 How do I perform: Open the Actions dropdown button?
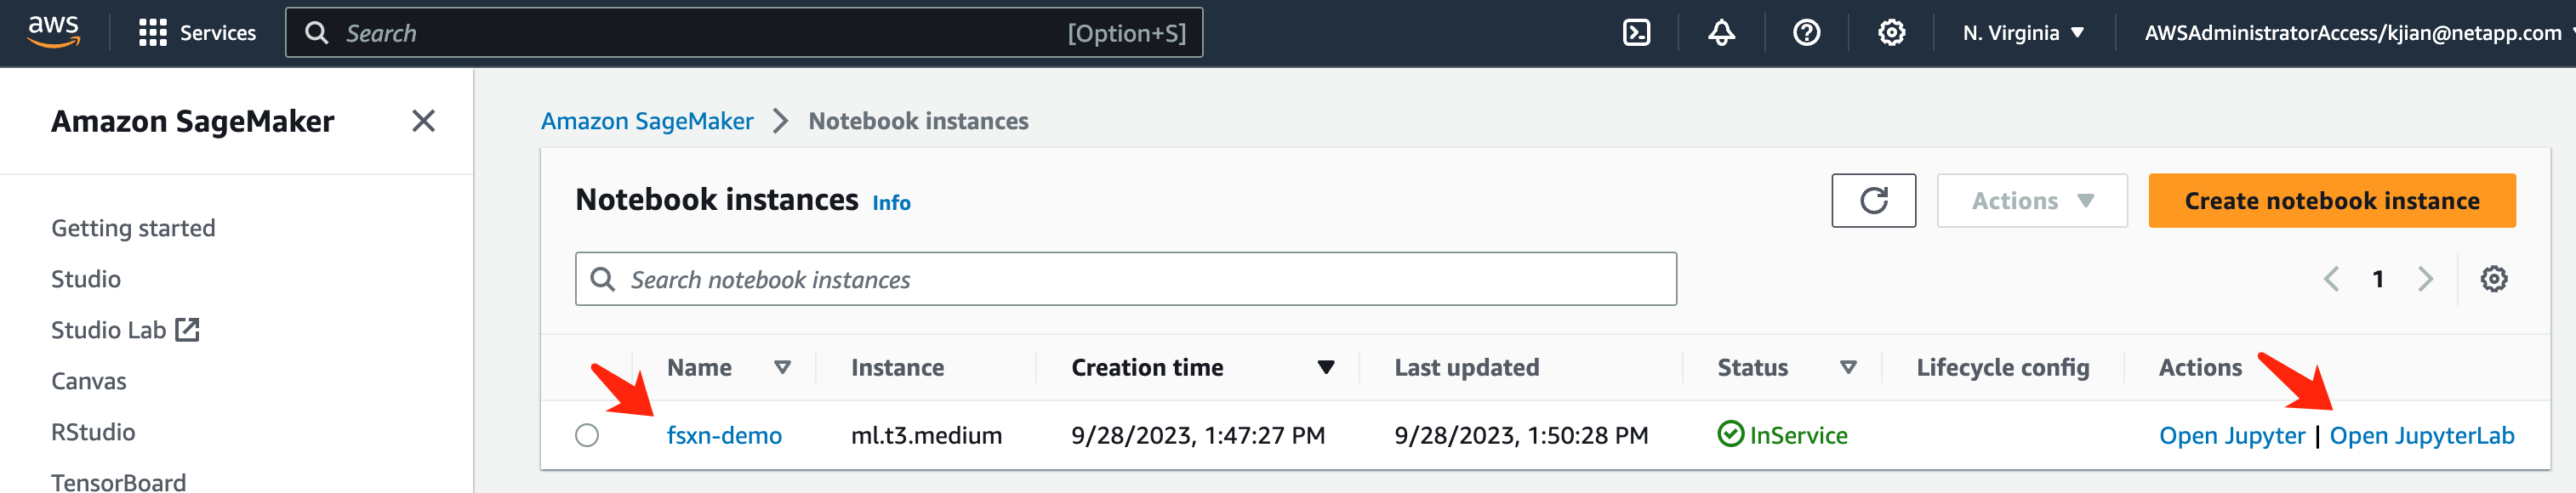(2032, 200)
